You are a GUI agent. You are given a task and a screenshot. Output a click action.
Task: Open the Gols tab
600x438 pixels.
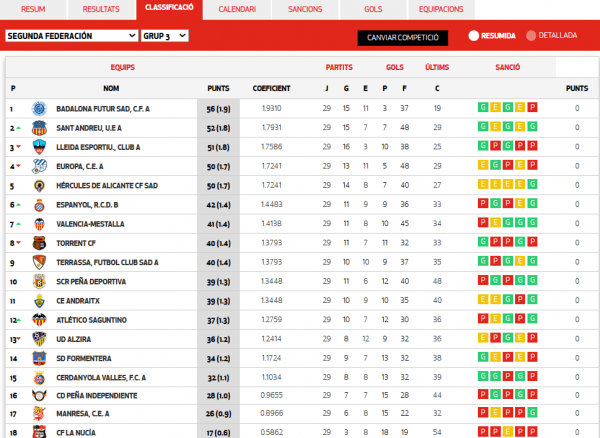(373, 9)
